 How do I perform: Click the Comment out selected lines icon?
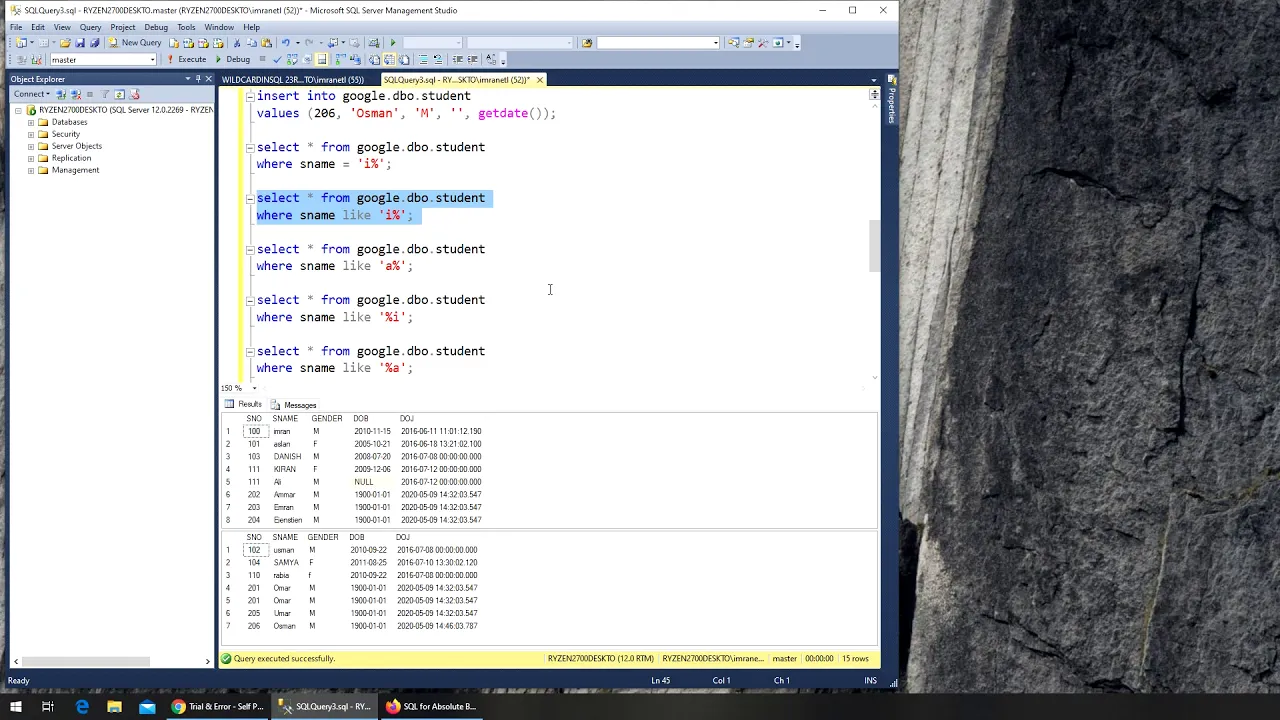coord(422,59)
